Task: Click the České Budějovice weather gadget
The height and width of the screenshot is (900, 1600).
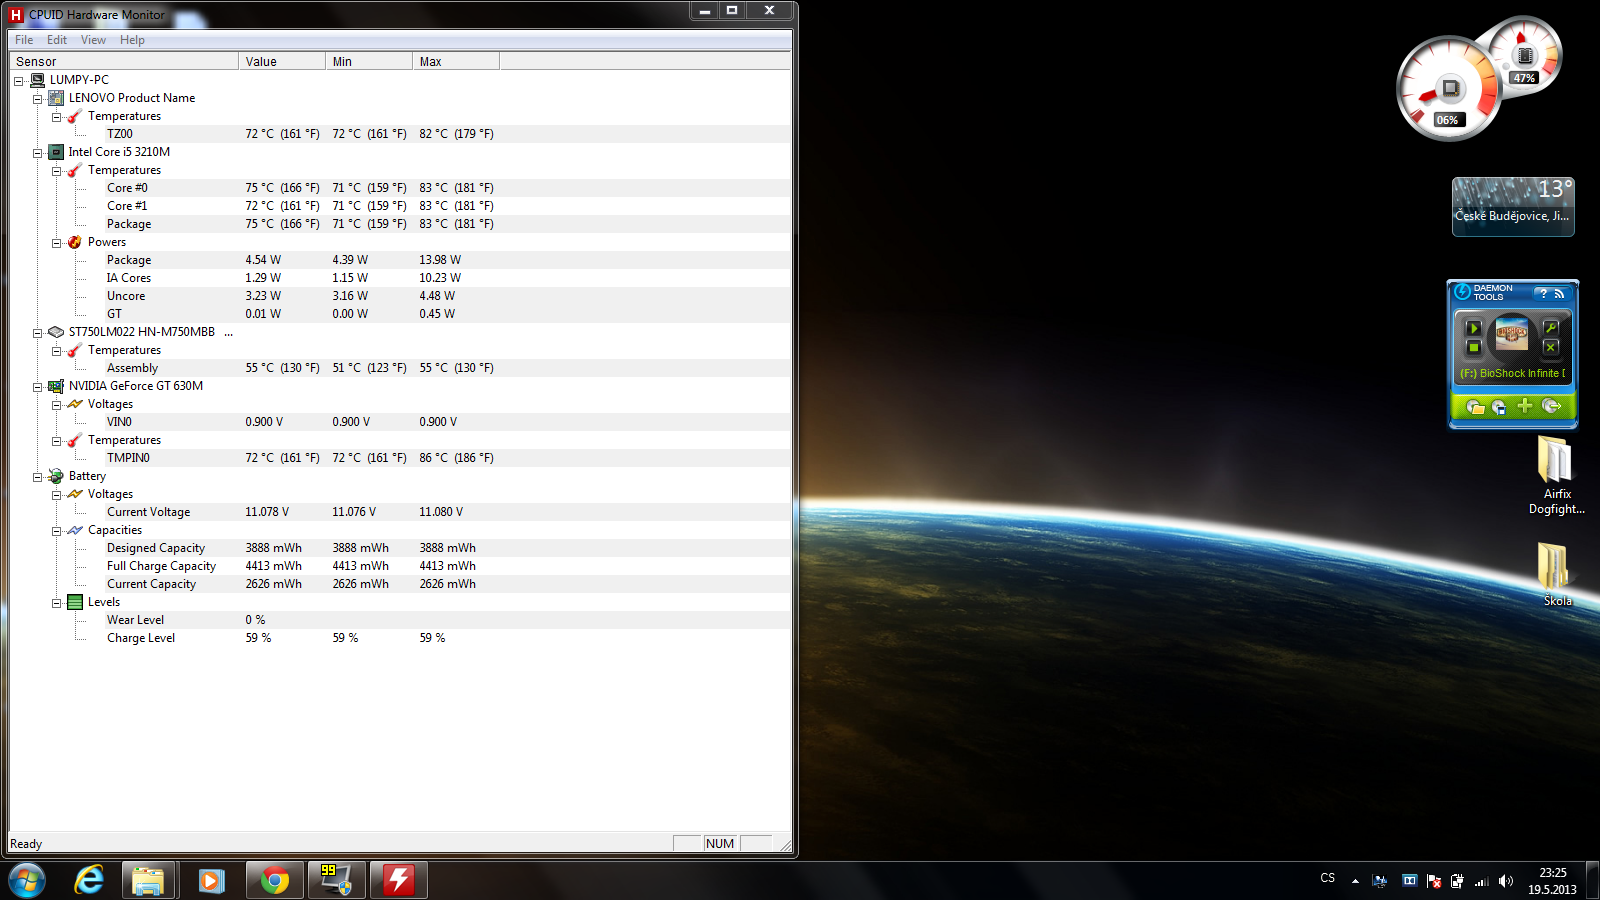Action: 1513,206
